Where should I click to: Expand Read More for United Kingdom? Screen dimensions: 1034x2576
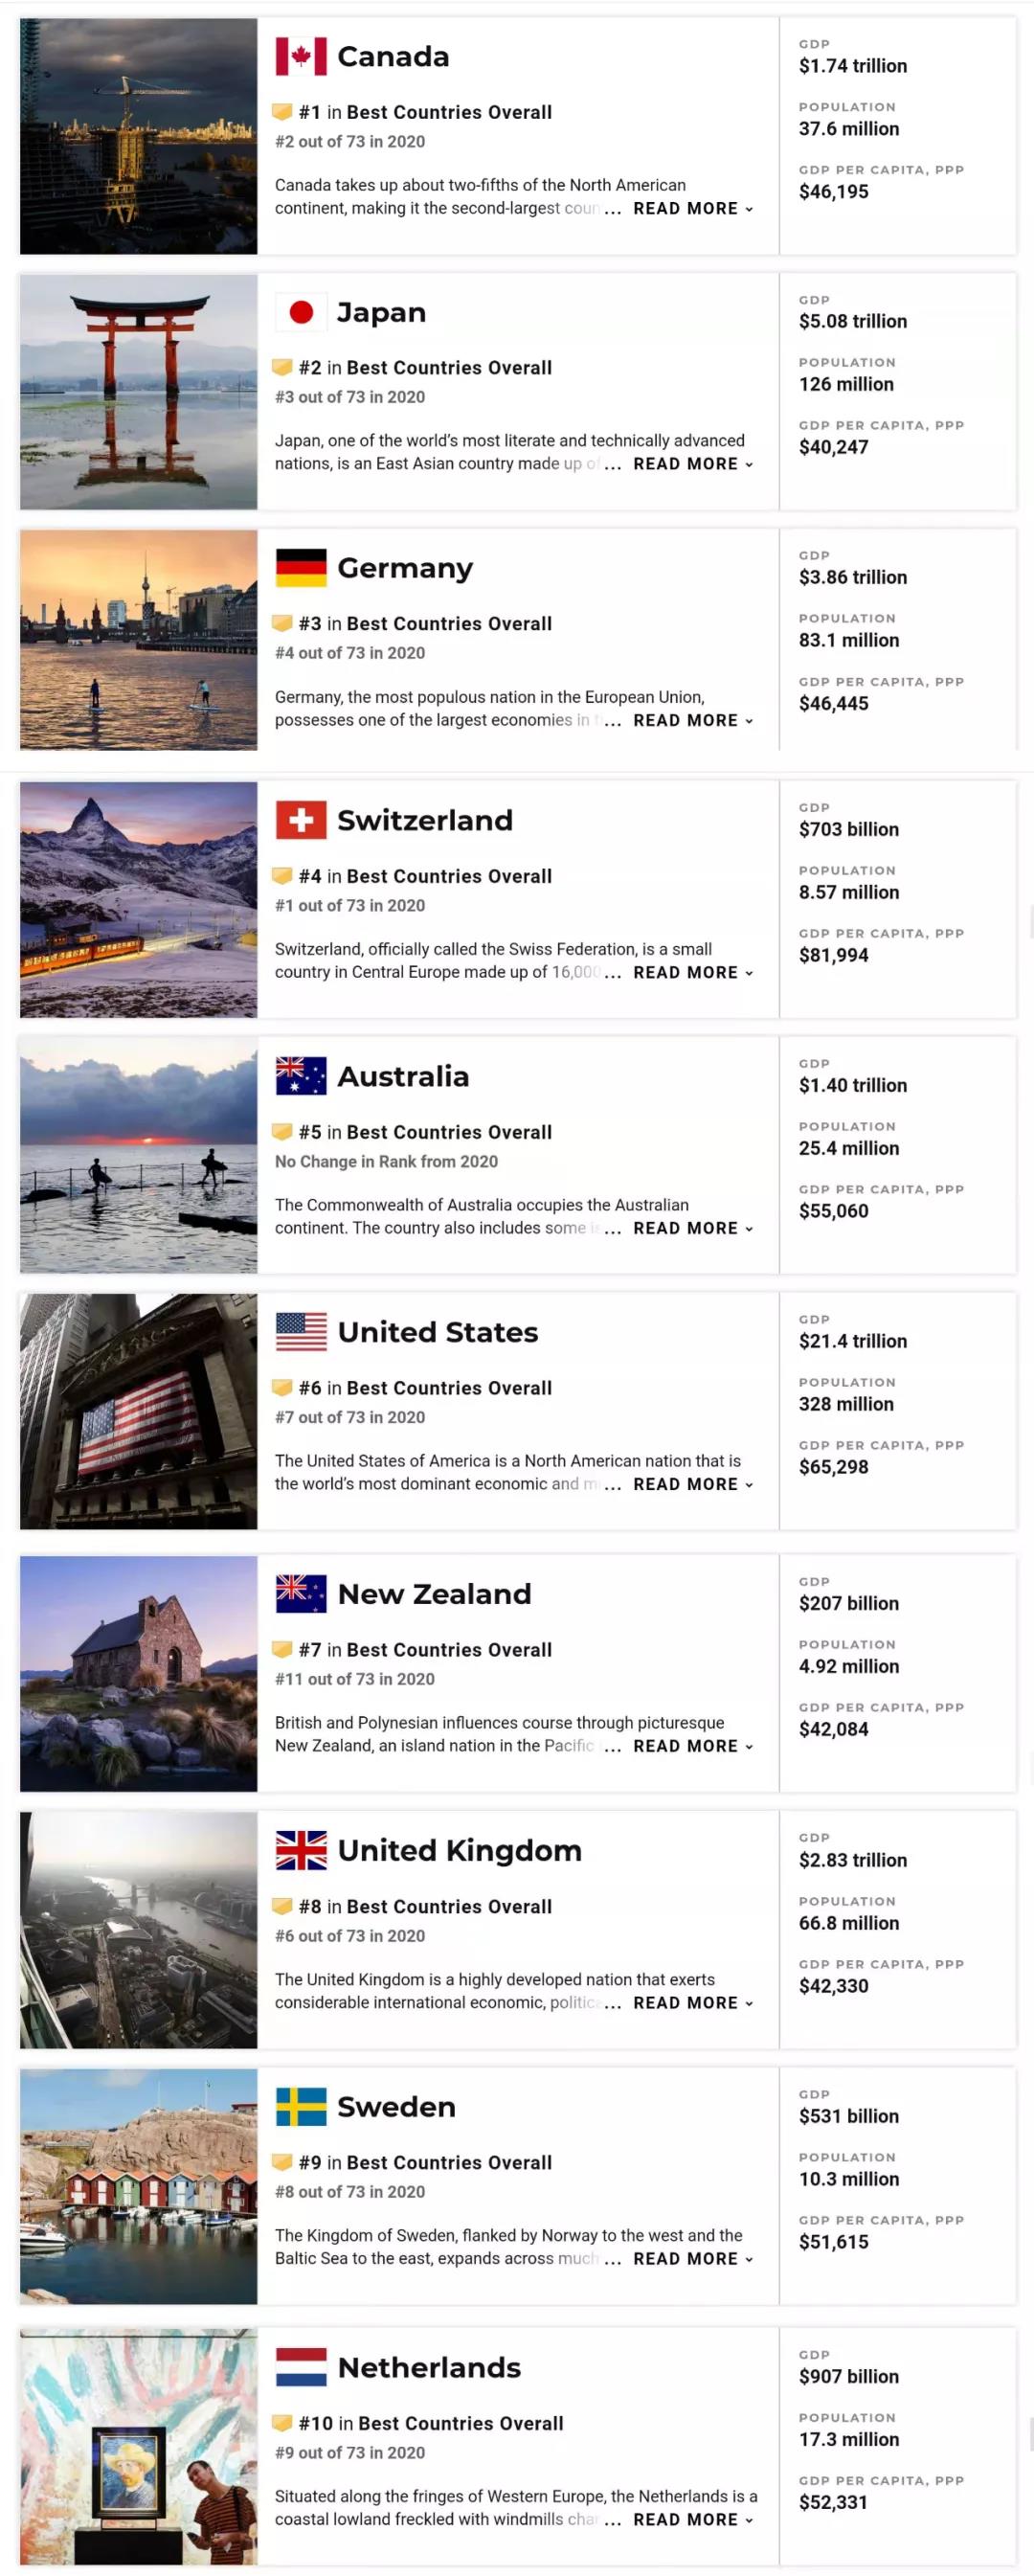coord(693,2003)
